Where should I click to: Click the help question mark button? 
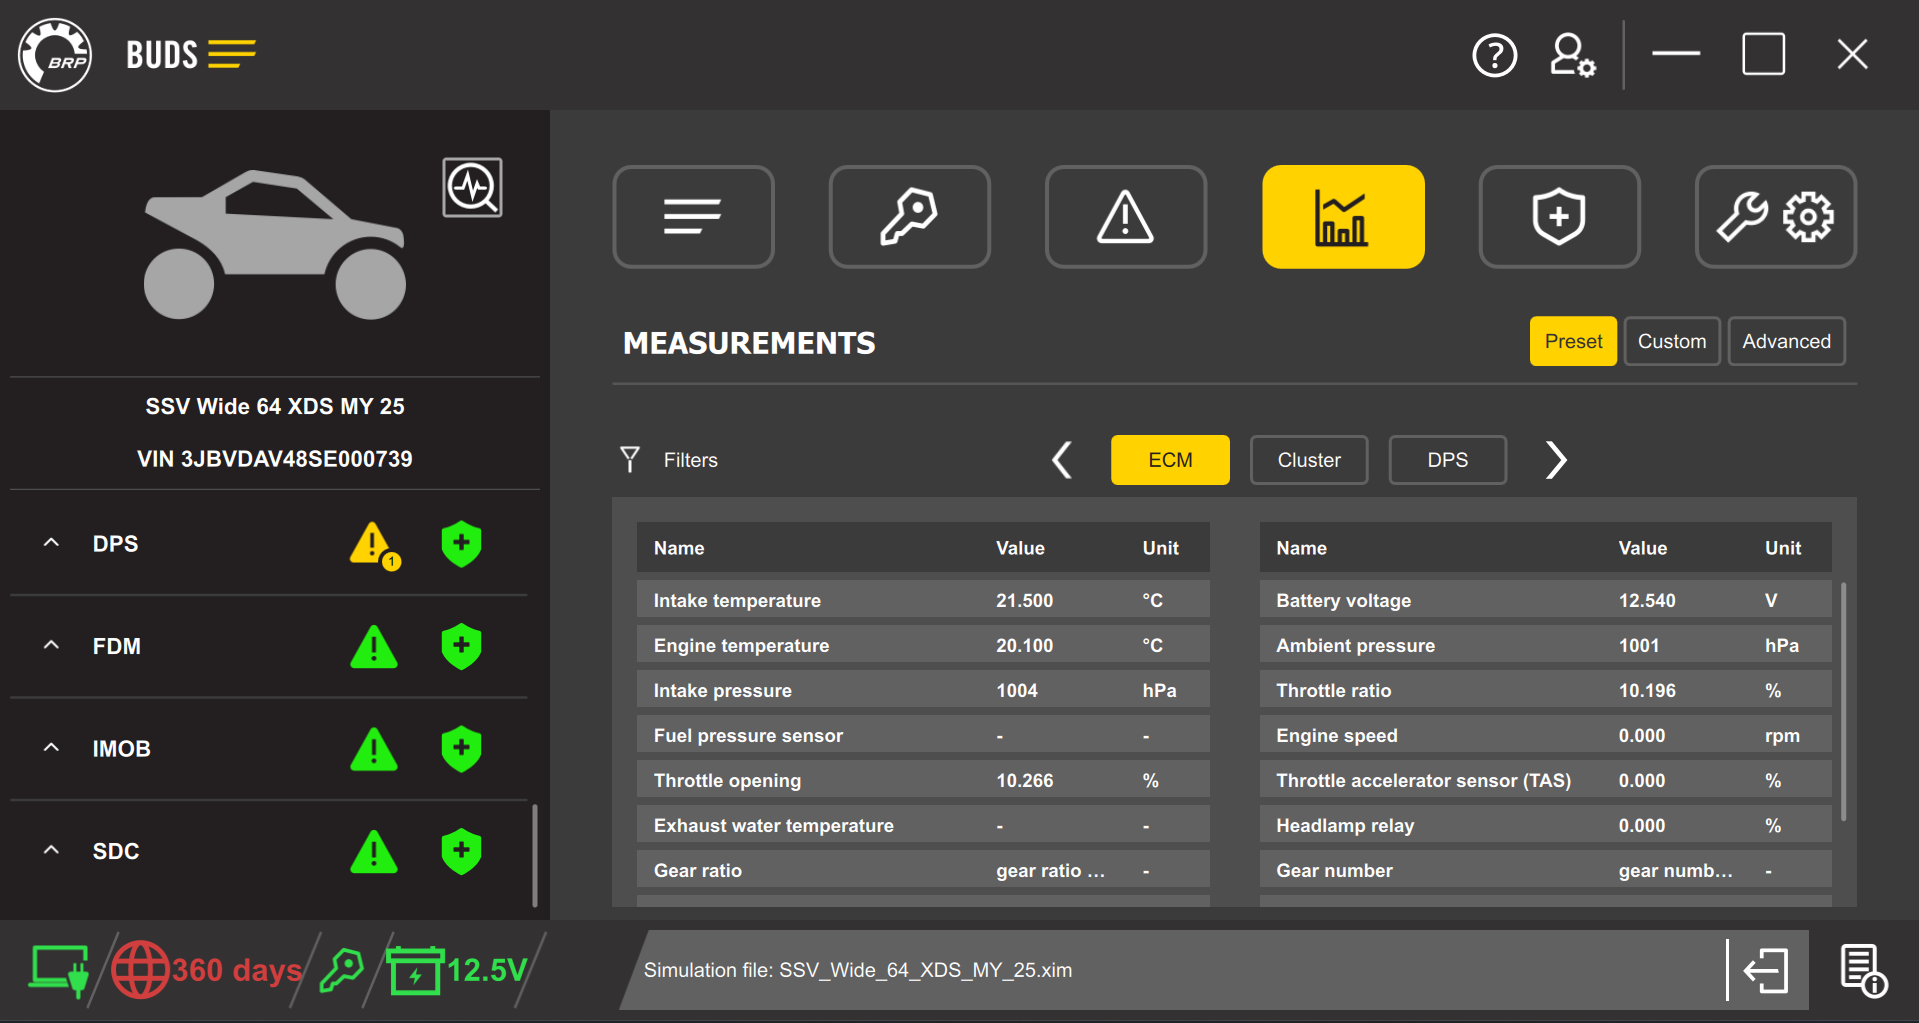point(1494,55)
